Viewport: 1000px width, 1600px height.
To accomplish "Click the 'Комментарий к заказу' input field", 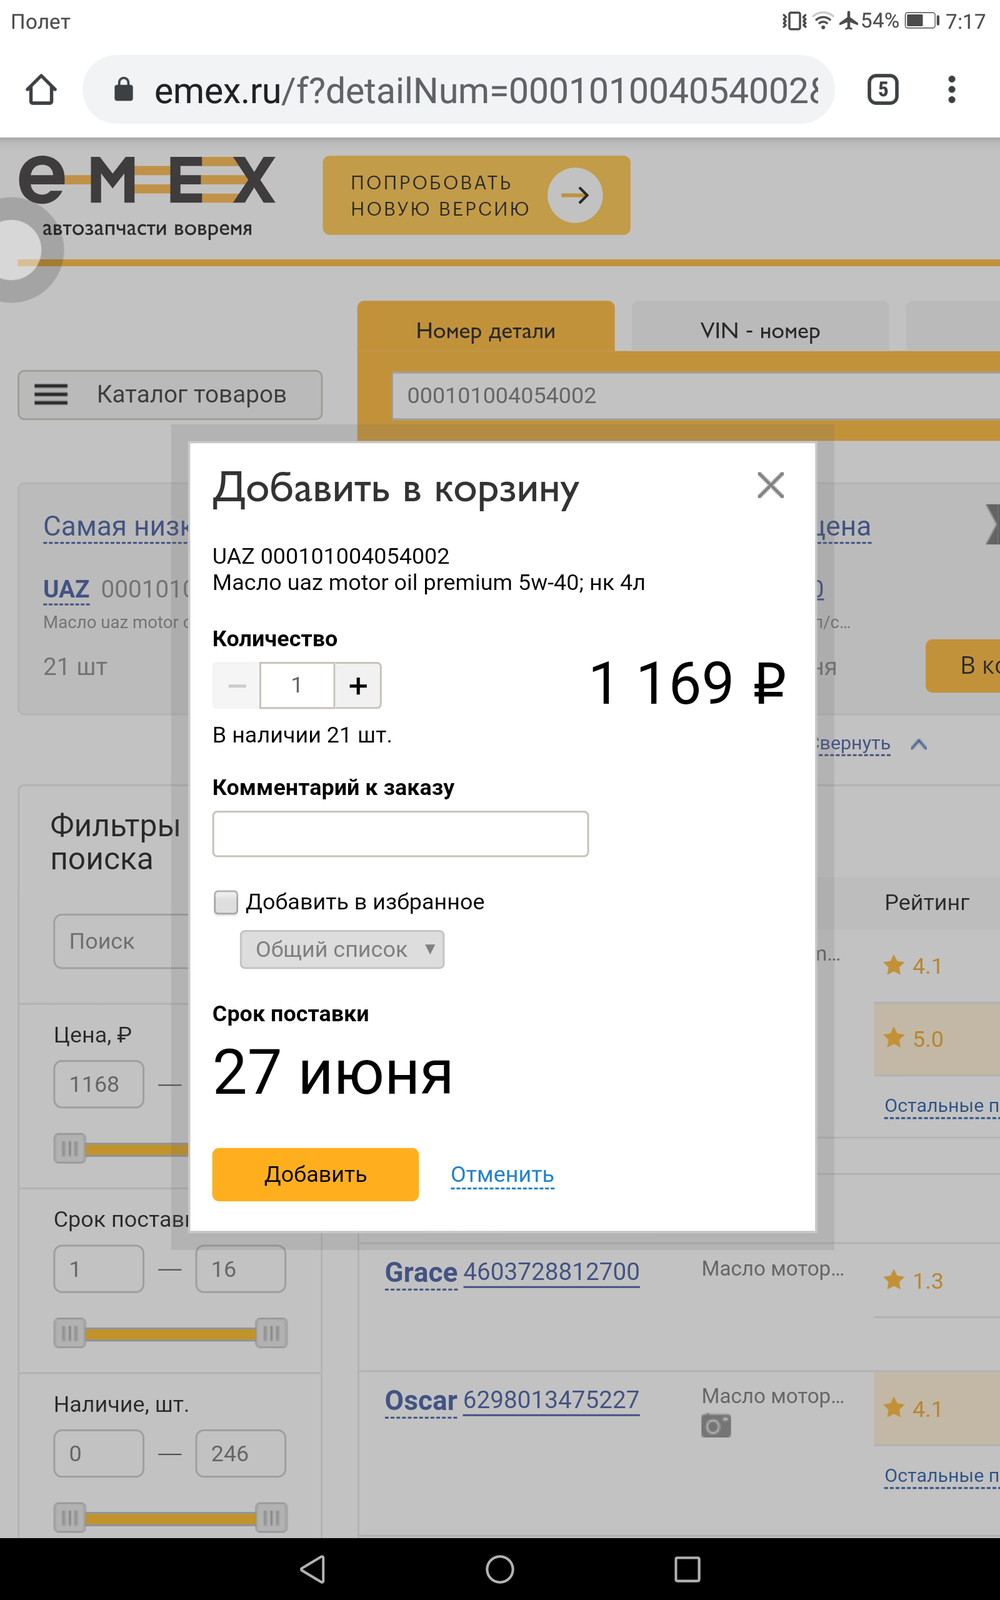I will [x=400, y=834].
